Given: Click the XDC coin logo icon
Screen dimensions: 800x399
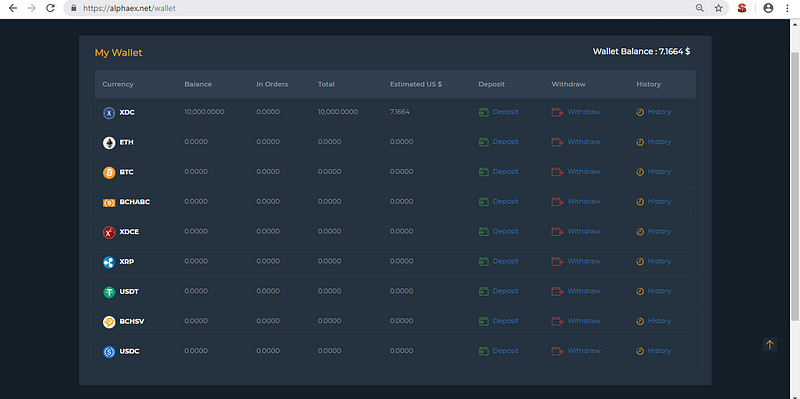Looking at the screenshot, I should point(109,113).
